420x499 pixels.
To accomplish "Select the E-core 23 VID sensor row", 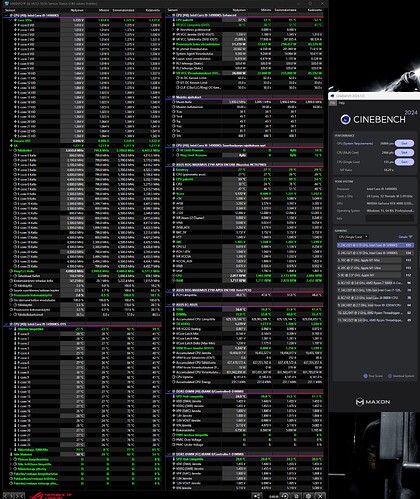I will [83, 136].
